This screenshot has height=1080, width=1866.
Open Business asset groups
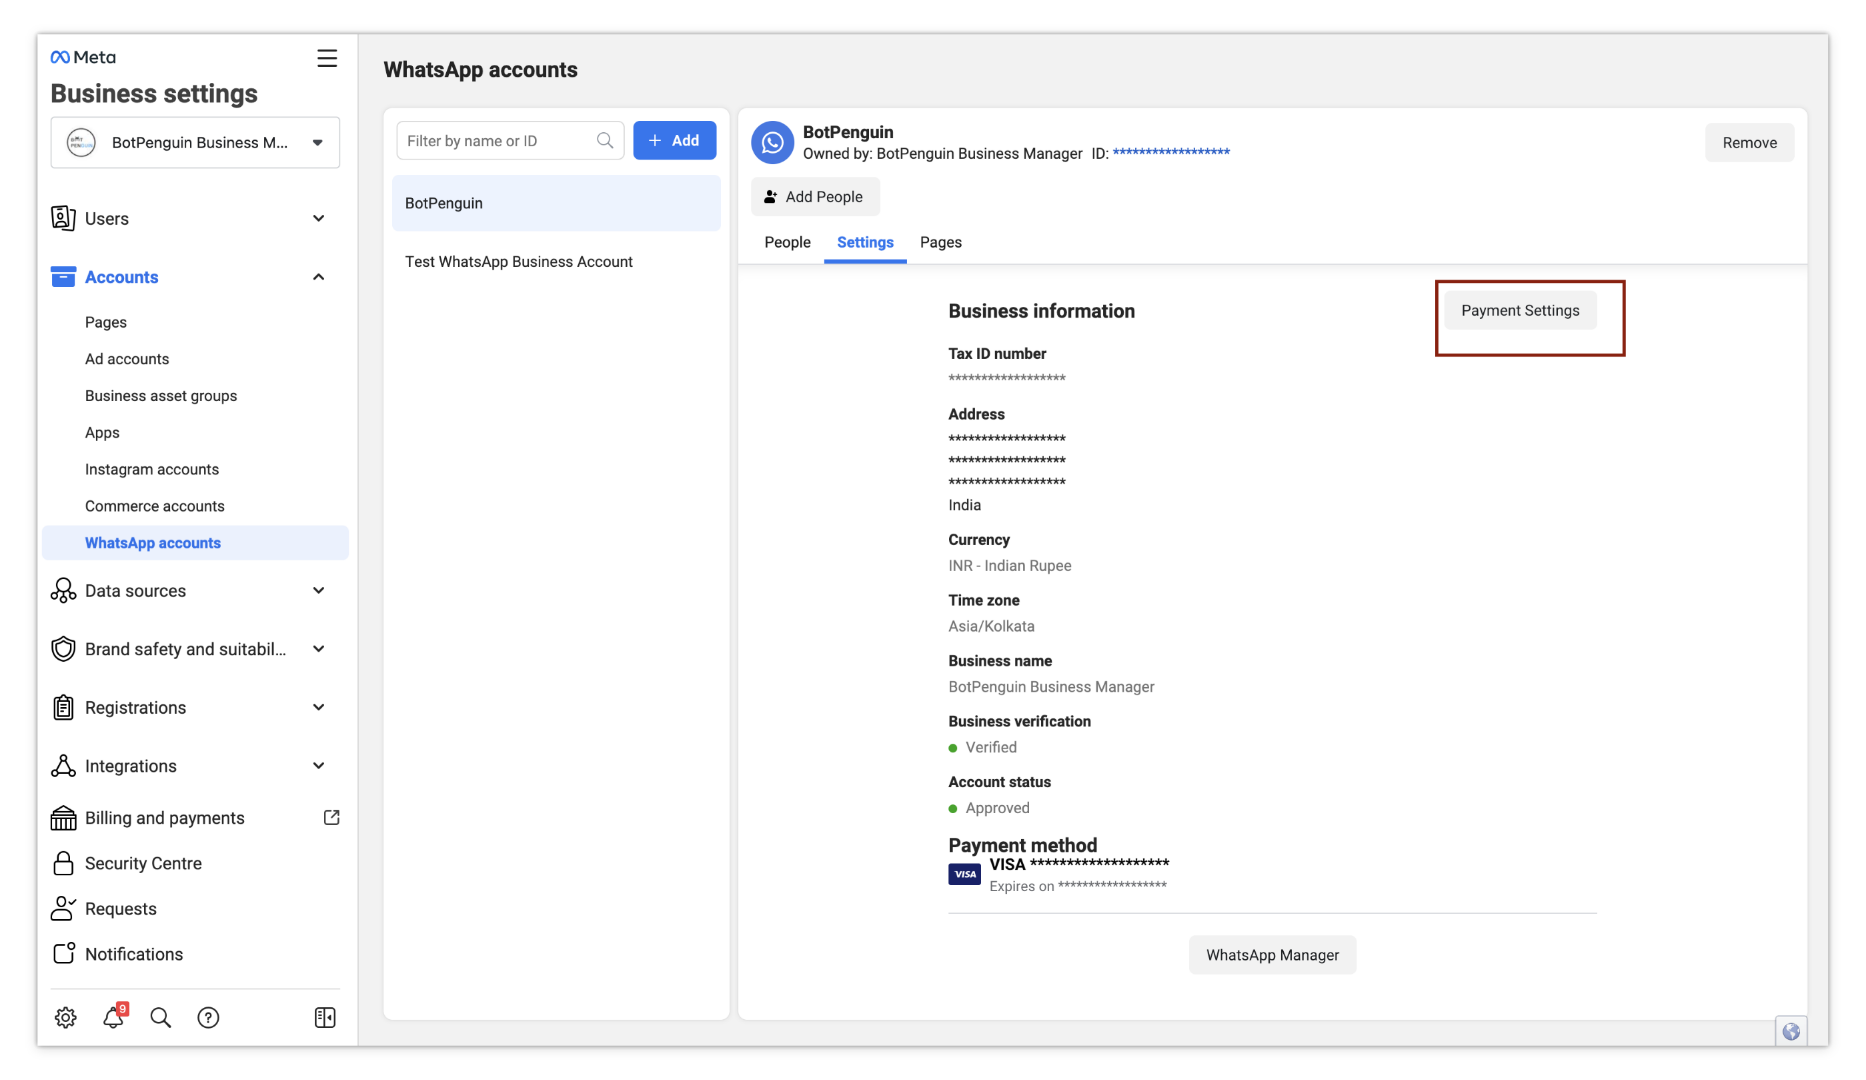pos(161,396)
